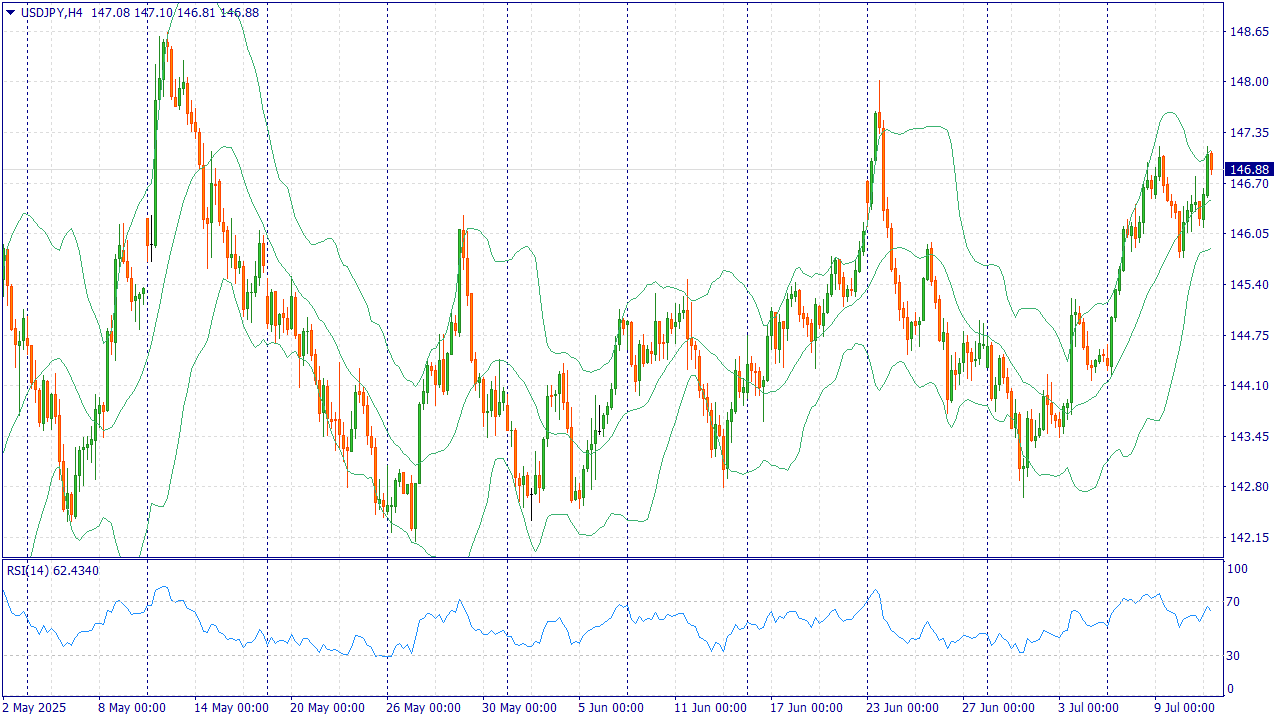This screenshot has width=1280, height=720.
Task: Click the 148.65 price scale label
Action: tap(1248, 32)
